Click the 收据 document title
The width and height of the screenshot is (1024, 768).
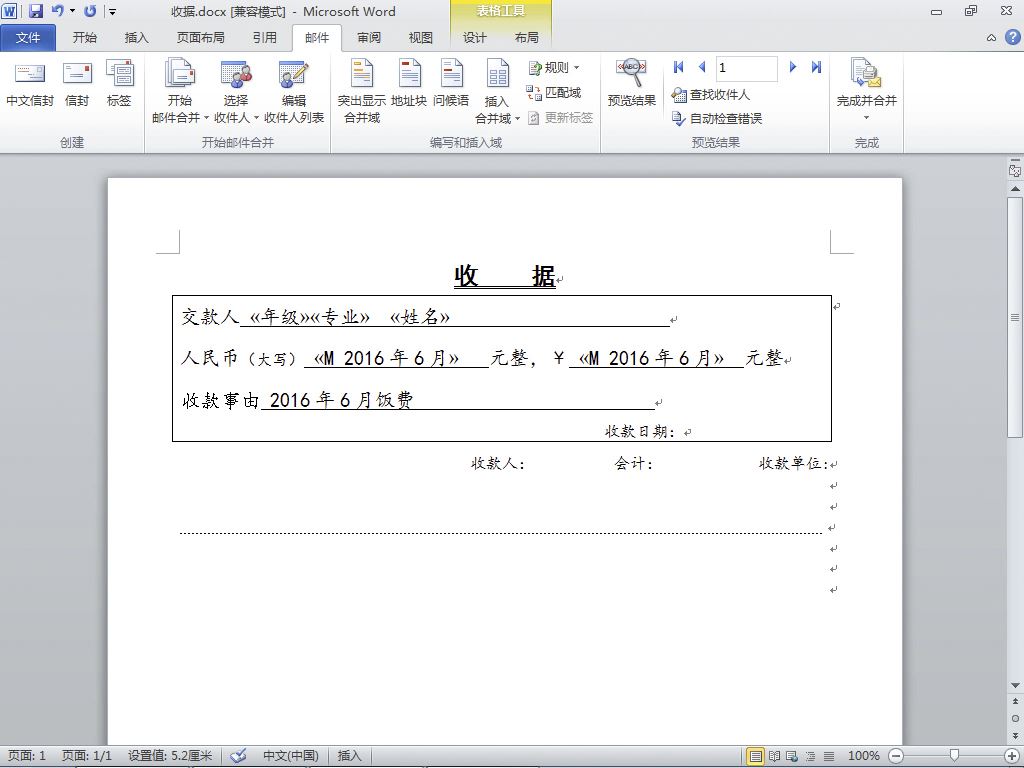pyautogui.click(x=505, y=276)
